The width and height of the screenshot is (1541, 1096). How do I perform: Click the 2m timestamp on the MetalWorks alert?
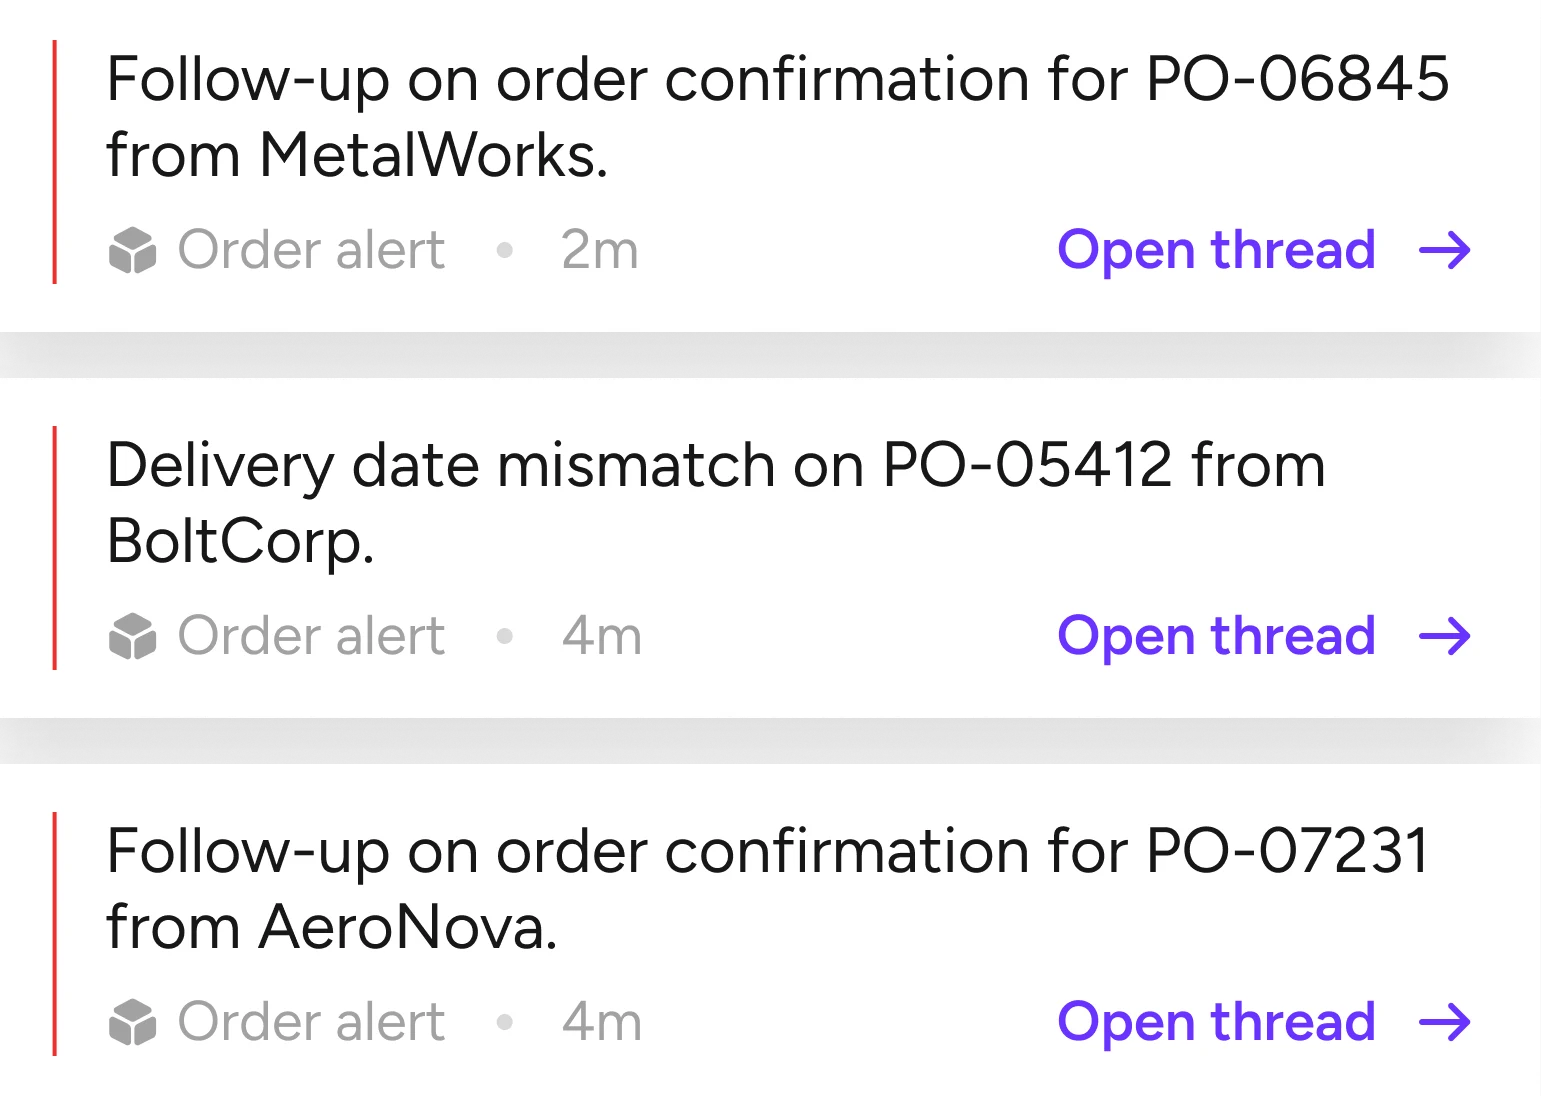coord(599,250)
